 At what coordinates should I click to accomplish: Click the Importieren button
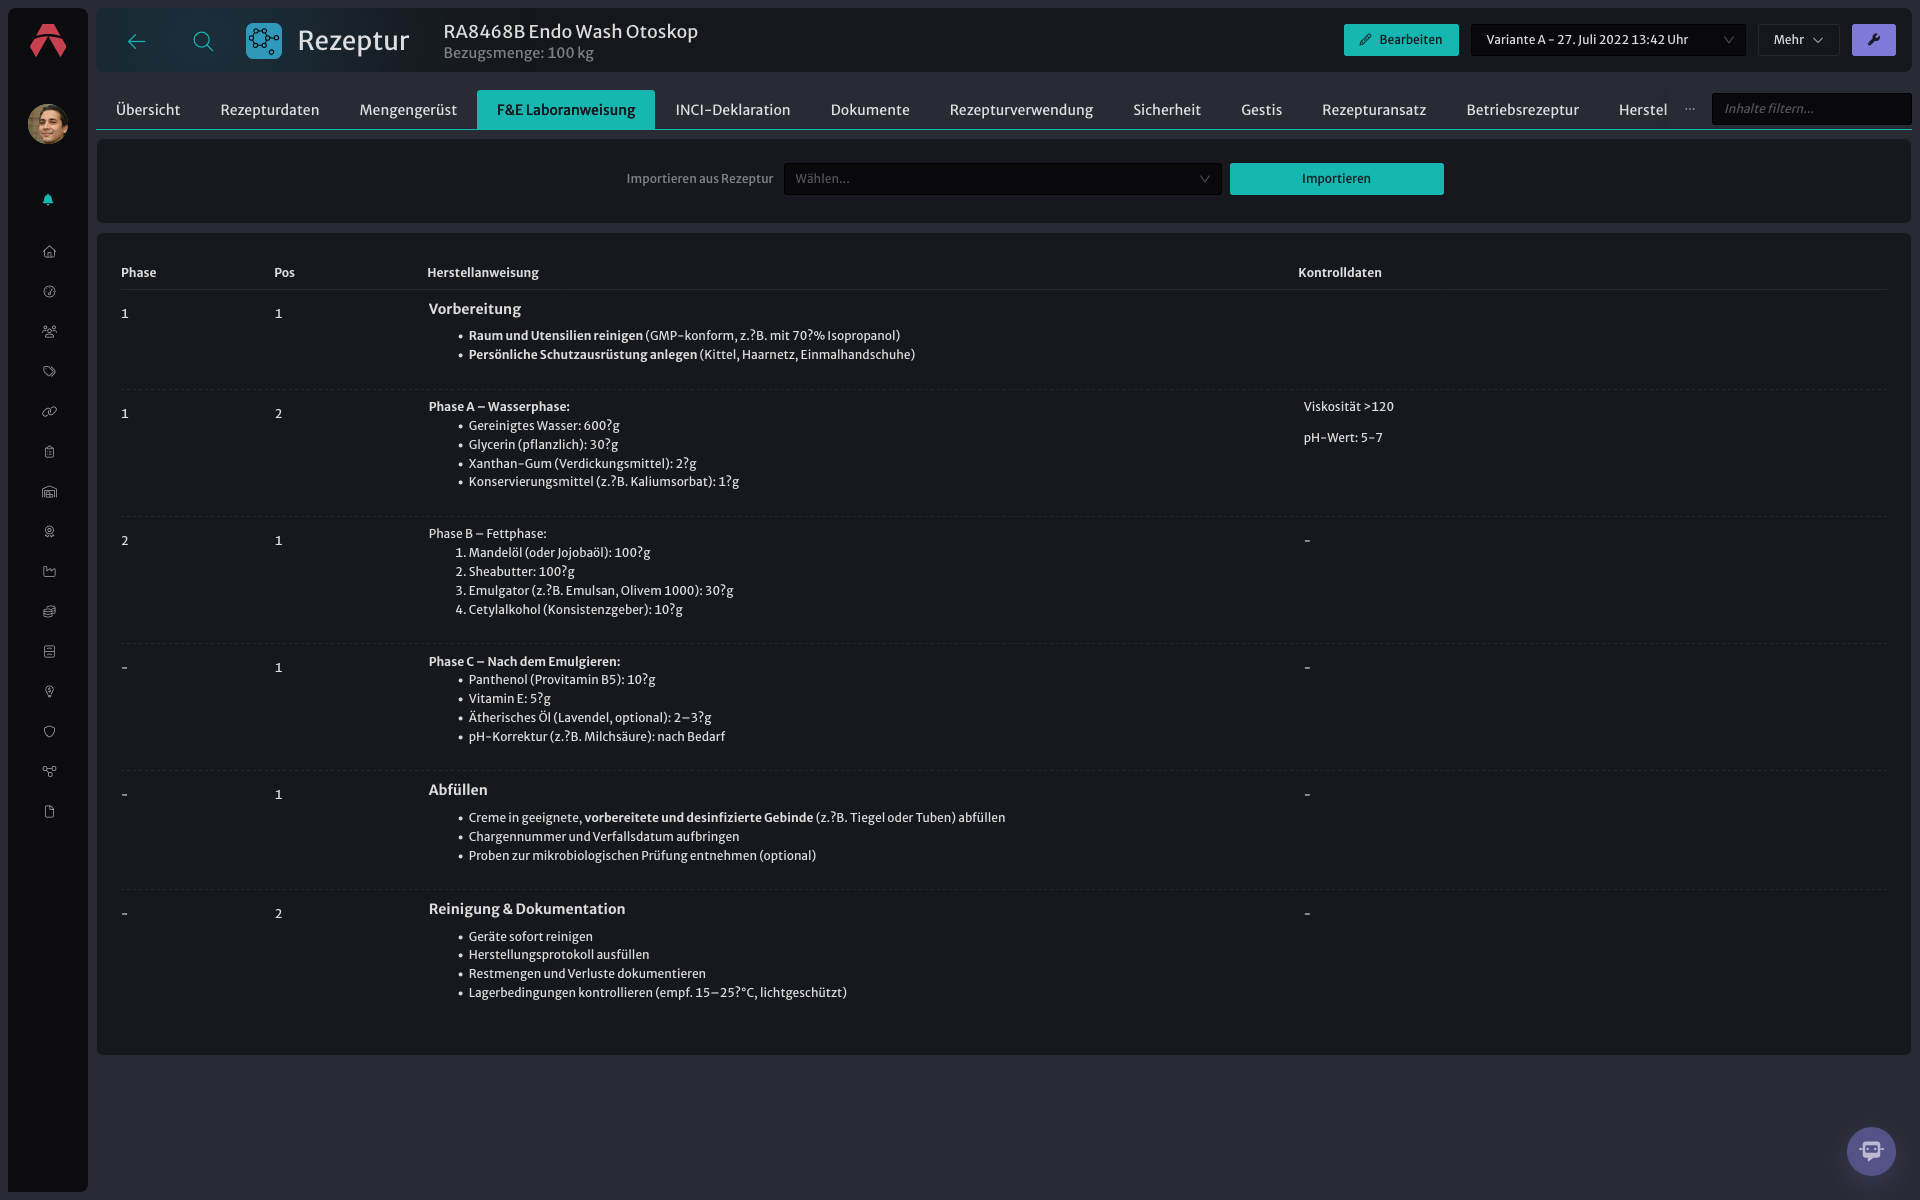click(1336, 179)
